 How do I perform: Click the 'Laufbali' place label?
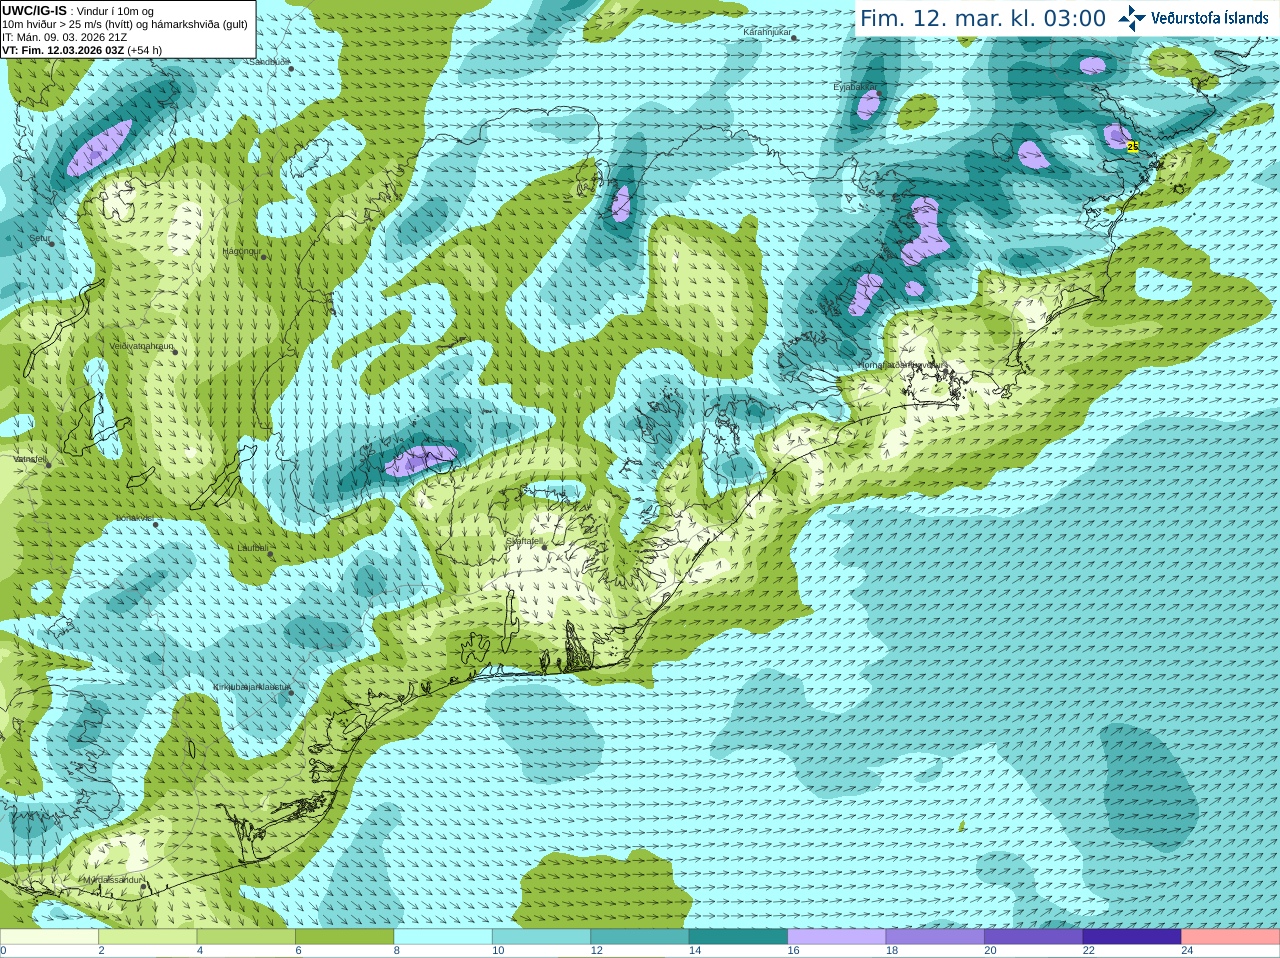click(x=253, y=548)
